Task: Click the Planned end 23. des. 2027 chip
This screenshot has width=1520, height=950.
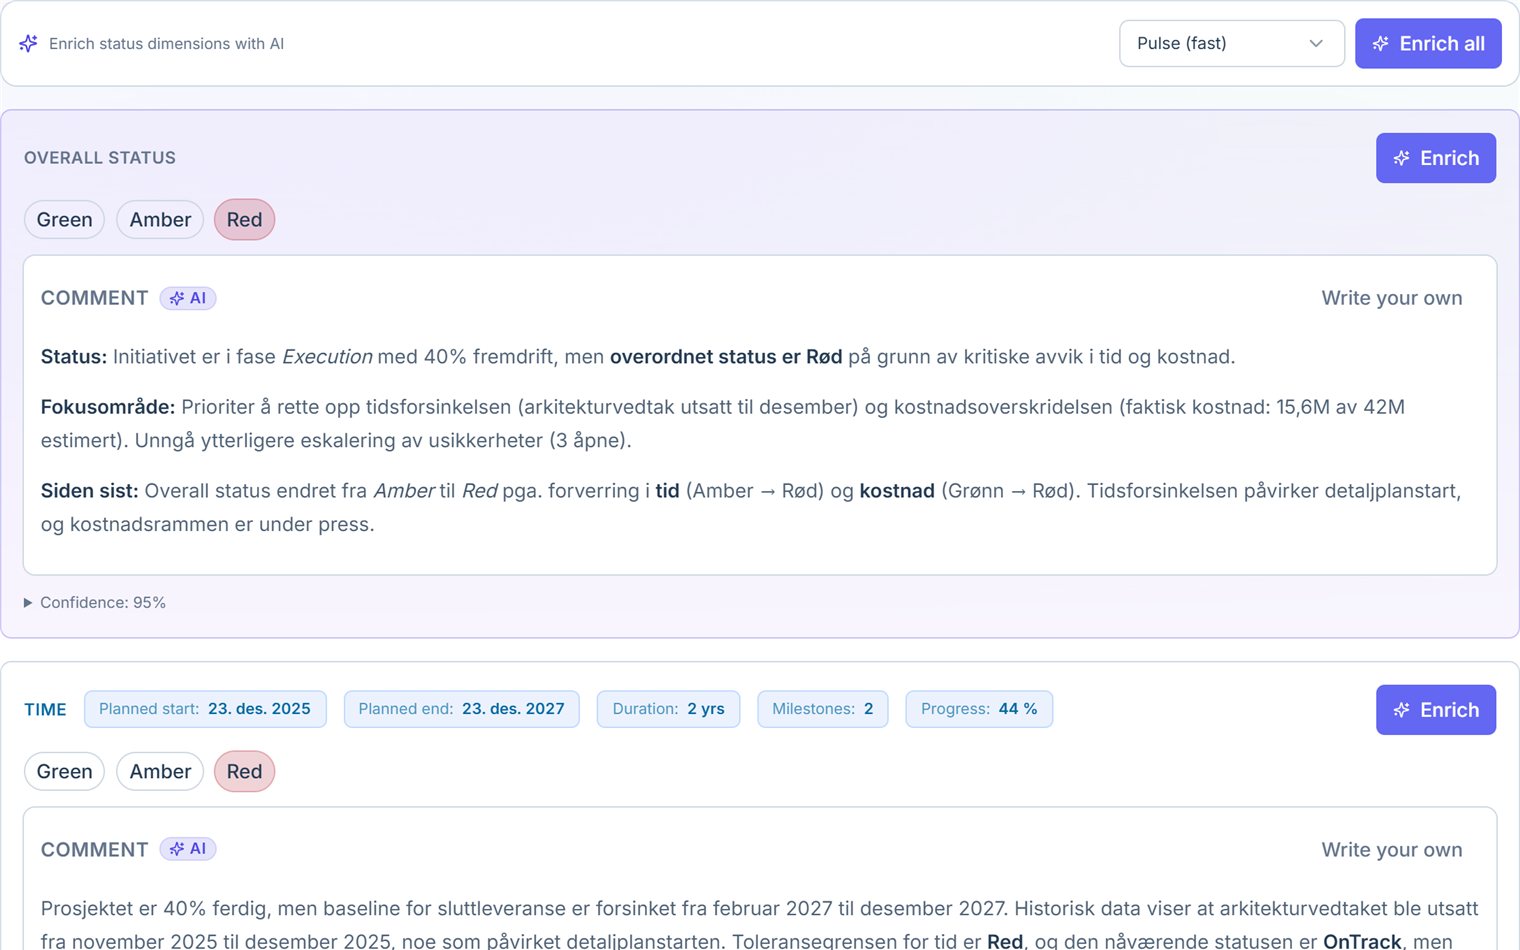Action: pyautogui.click(x=461, y=709)
